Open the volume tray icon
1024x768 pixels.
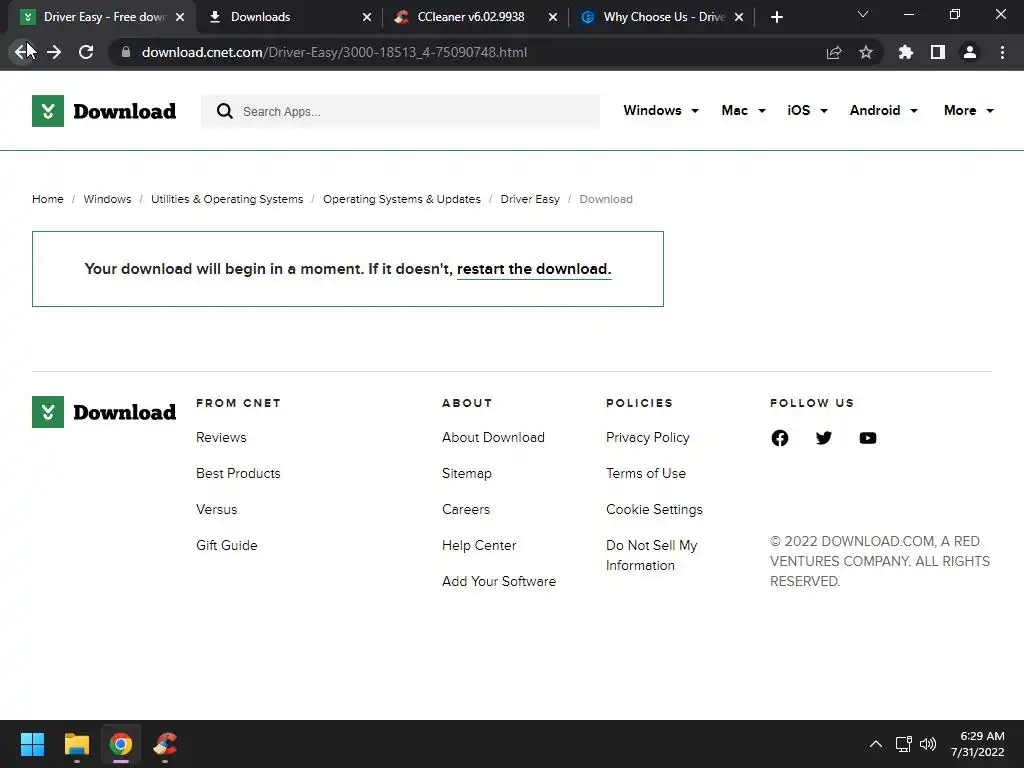928,744
